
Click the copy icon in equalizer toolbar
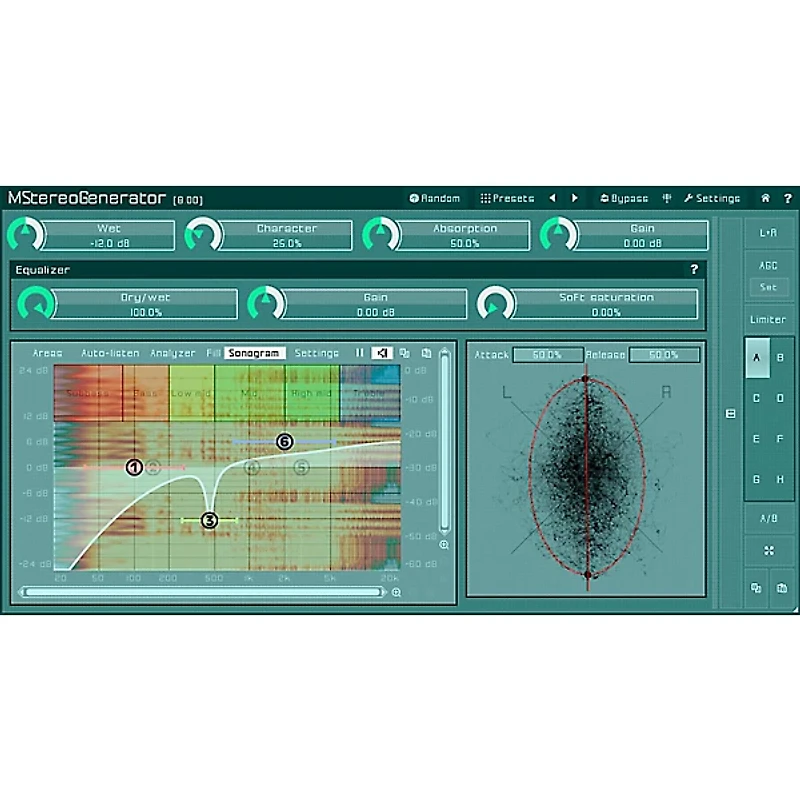[x=404, y=353]
